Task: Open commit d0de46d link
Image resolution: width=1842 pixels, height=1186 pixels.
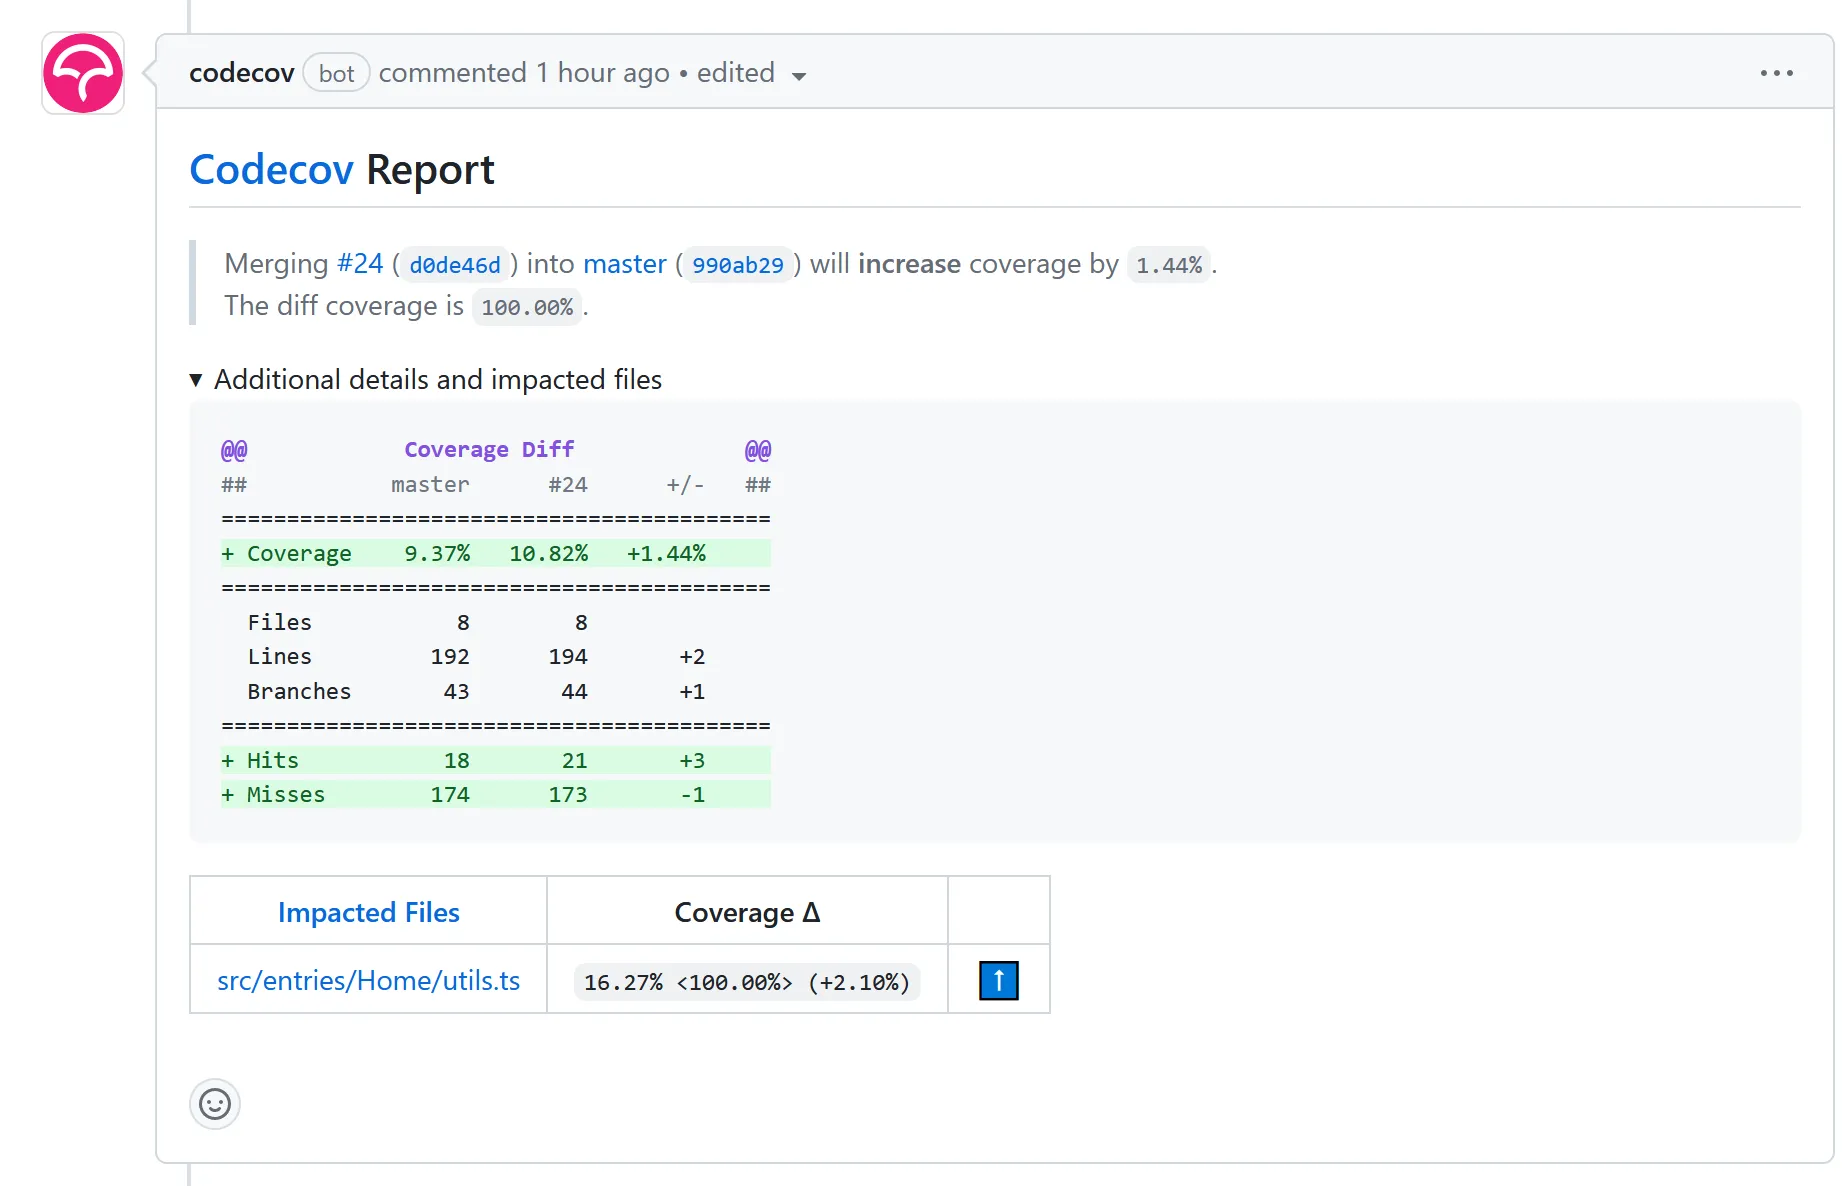Action: [455, 265]
